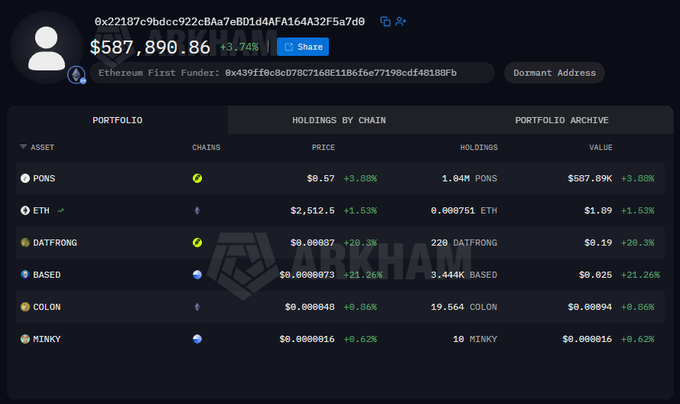Image resolution: width=680 pixels, height=404 pixels.
Task: Click the DATFRONG token icon
Action: point(25,242)
